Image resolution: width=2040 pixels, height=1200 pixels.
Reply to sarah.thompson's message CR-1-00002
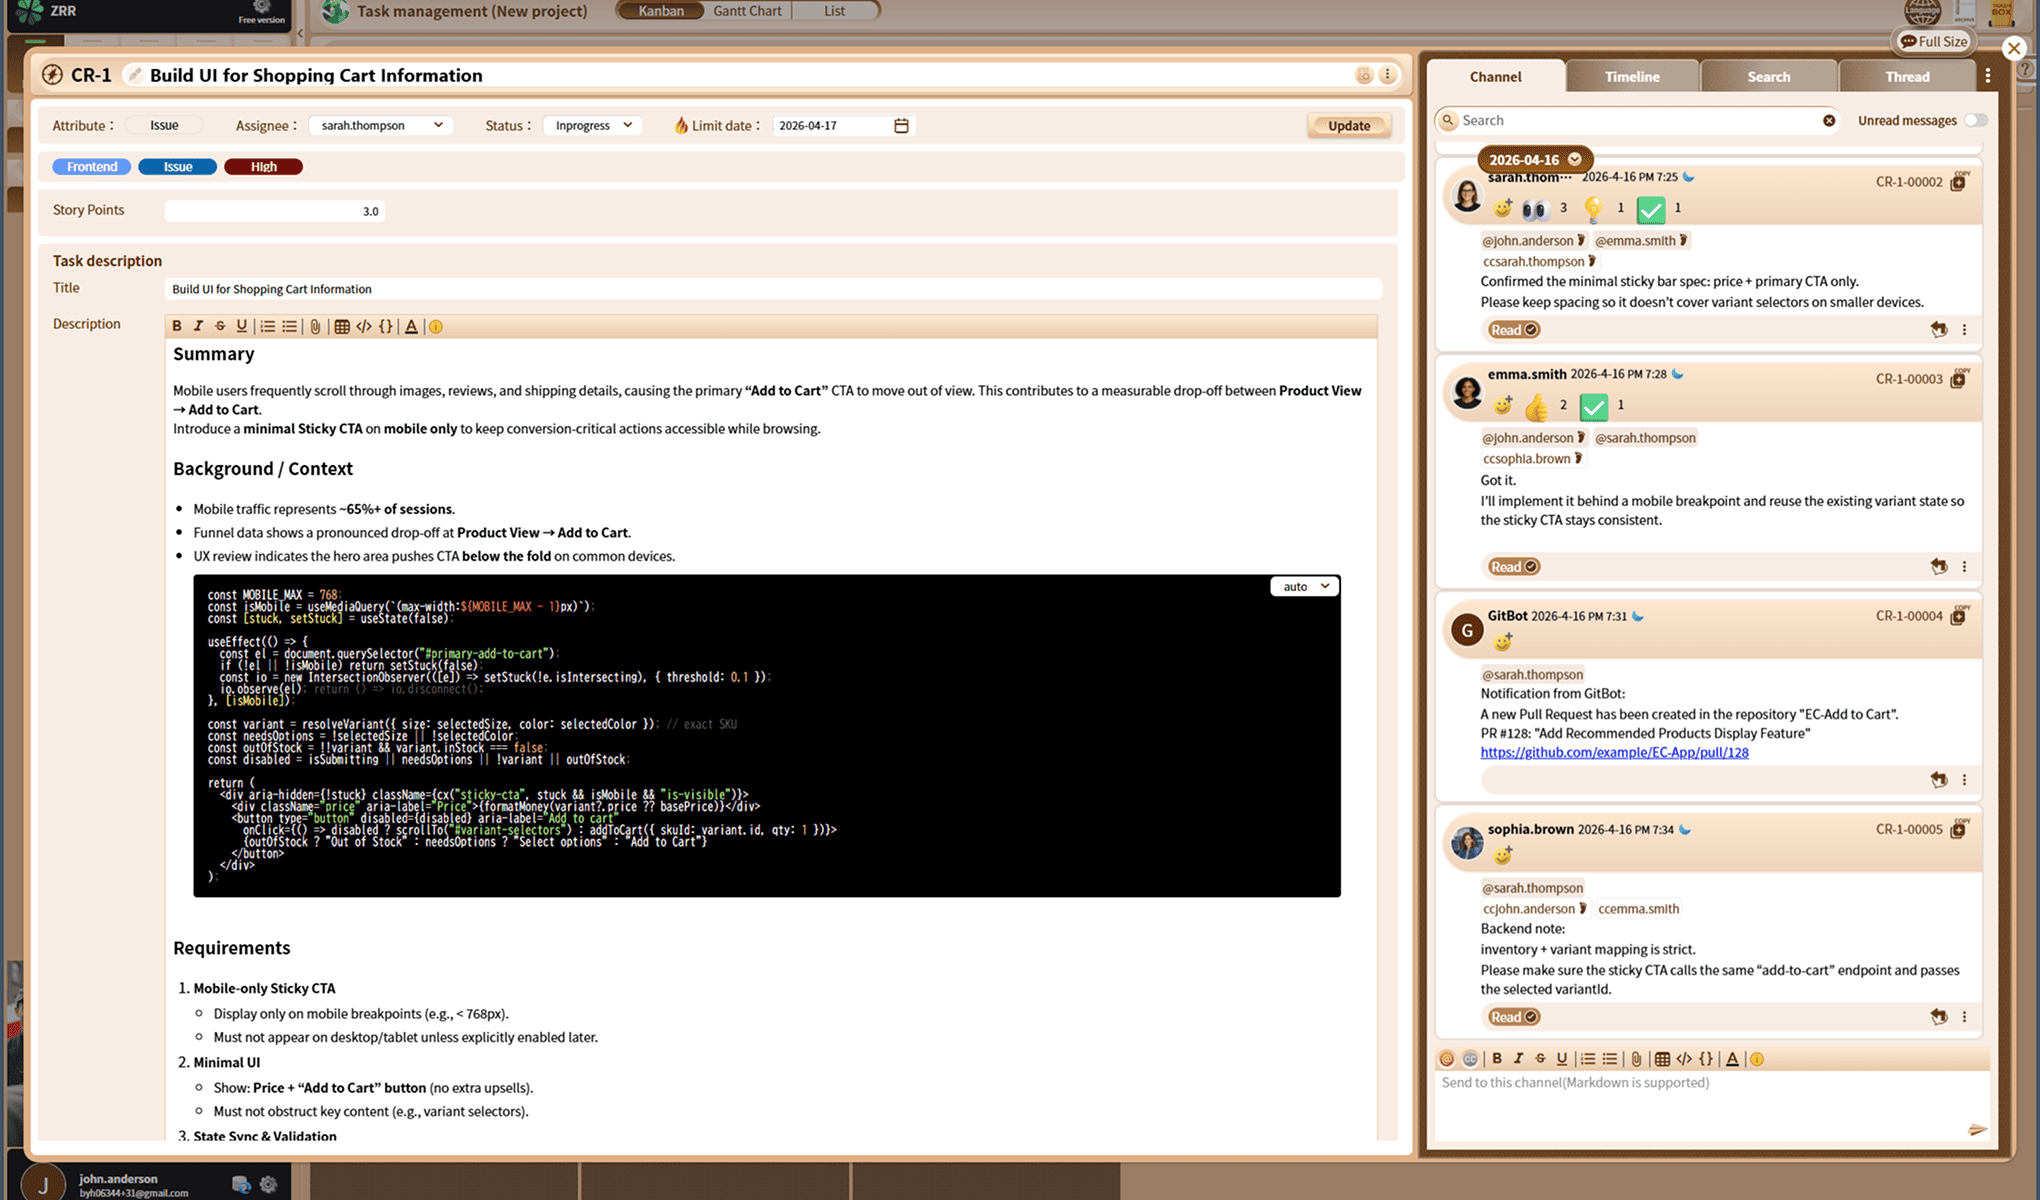tap(1939, 329)
